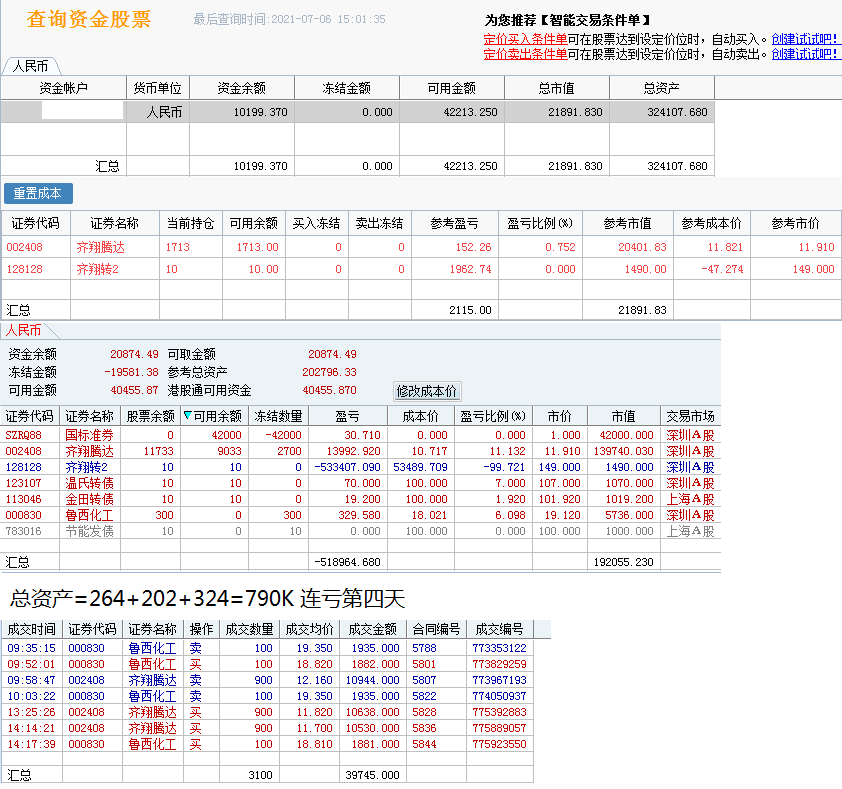
Task: Select 可用金额 42213.250 in the RMB account row
Action: coord(470,112)
